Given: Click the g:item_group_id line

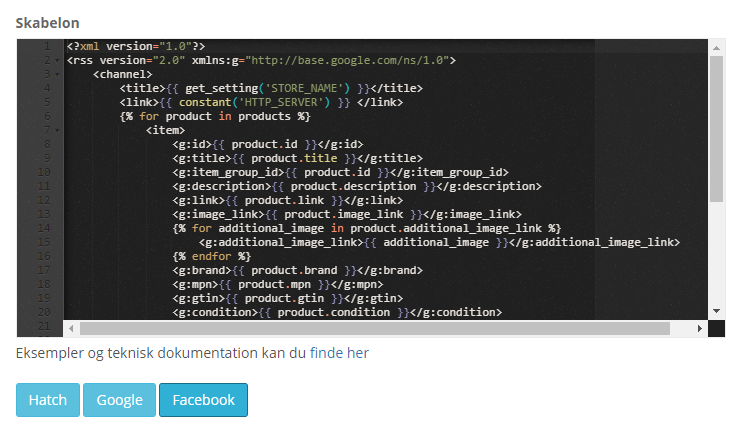Looking at the screenshot, I should point(341,172).
